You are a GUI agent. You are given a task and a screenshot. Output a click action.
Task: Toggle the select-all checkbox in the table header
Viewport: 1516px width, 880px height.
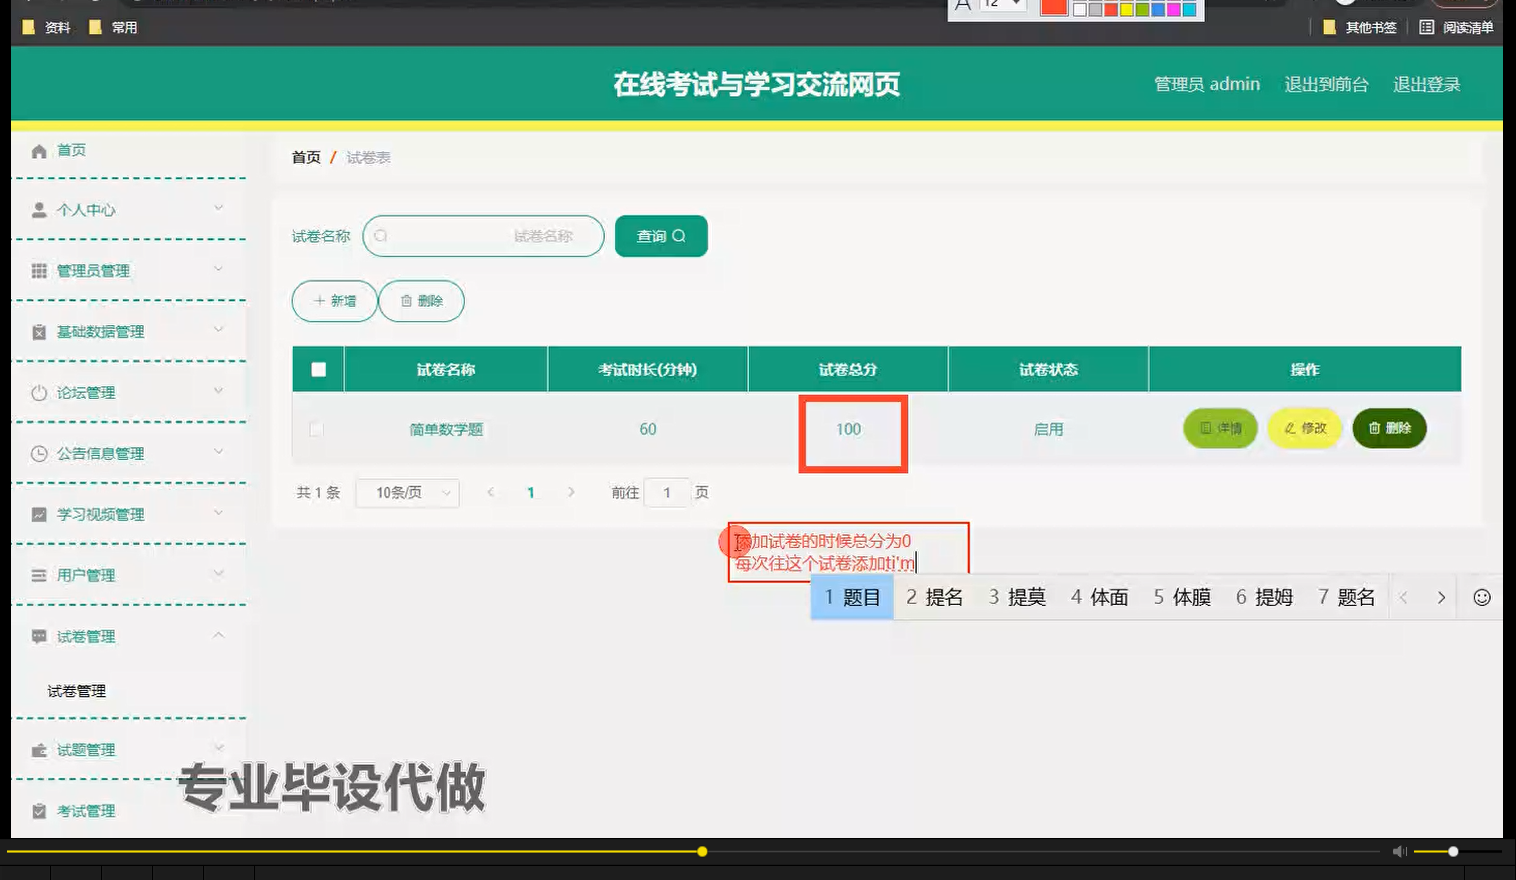[317, 369]
